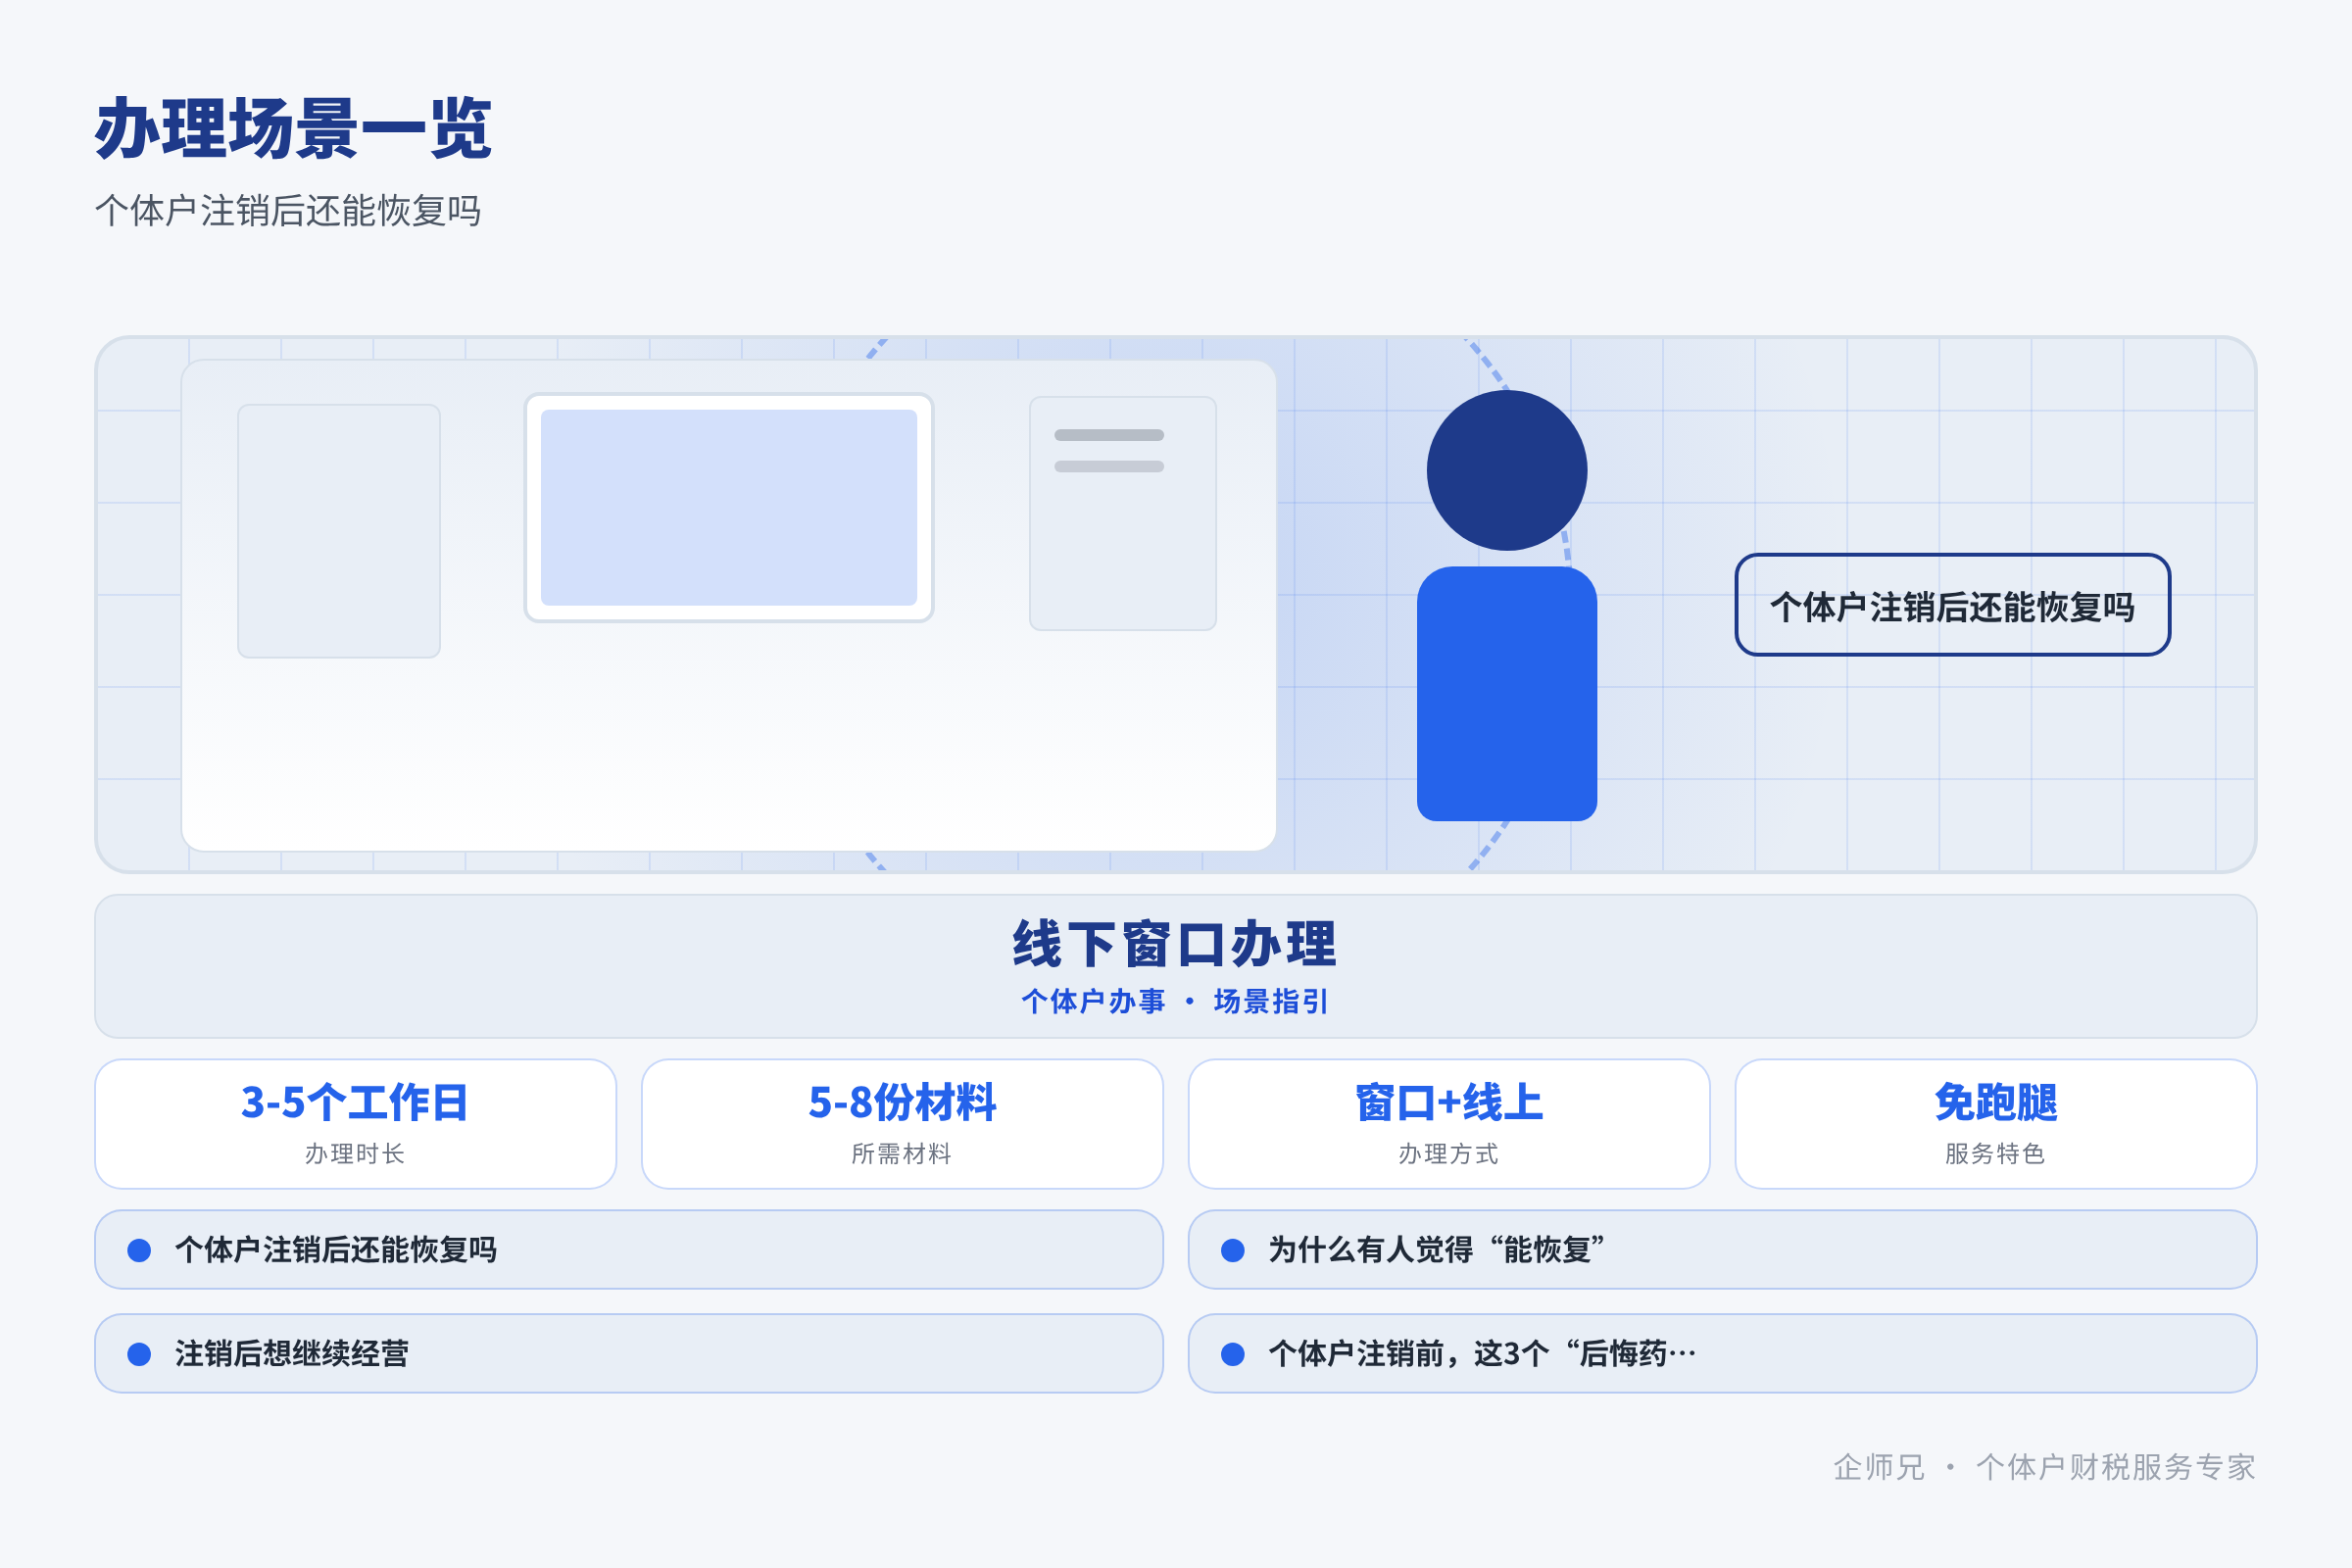
Task: Click the '服务特色' label
Action: [1996, 1154]
